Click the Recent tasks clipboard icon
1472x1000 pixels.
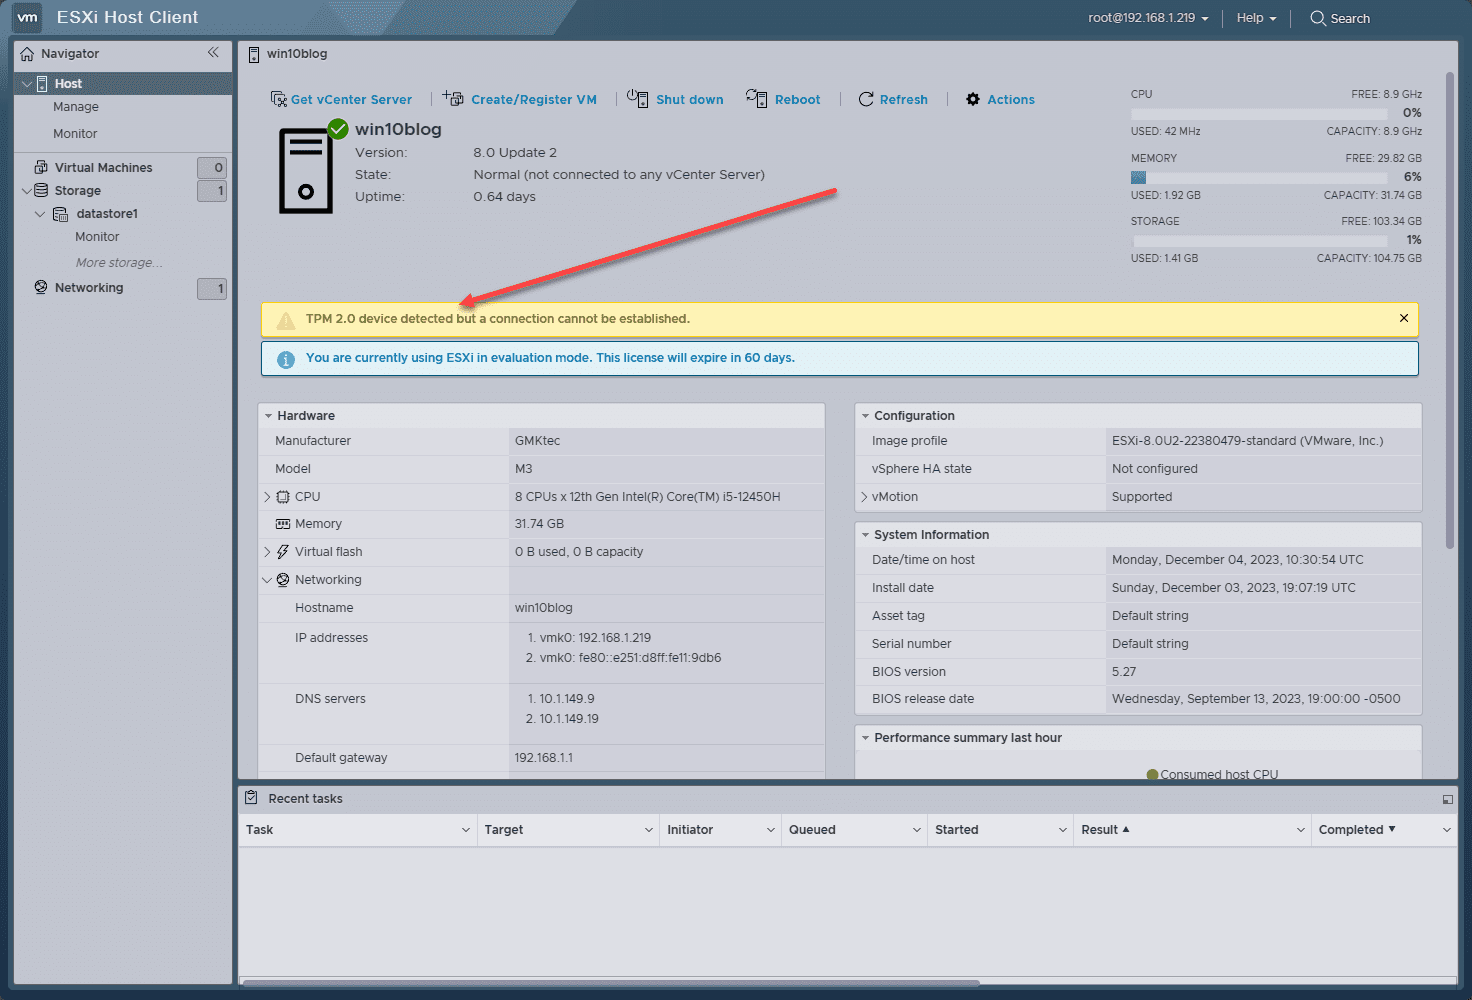[x=252, y=797]
